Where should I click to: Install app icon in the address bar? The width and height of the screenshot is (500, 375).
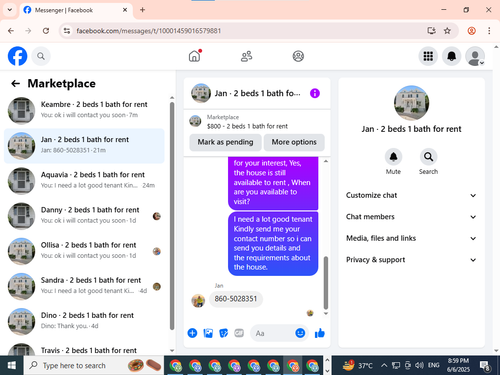tap(431, 31)
